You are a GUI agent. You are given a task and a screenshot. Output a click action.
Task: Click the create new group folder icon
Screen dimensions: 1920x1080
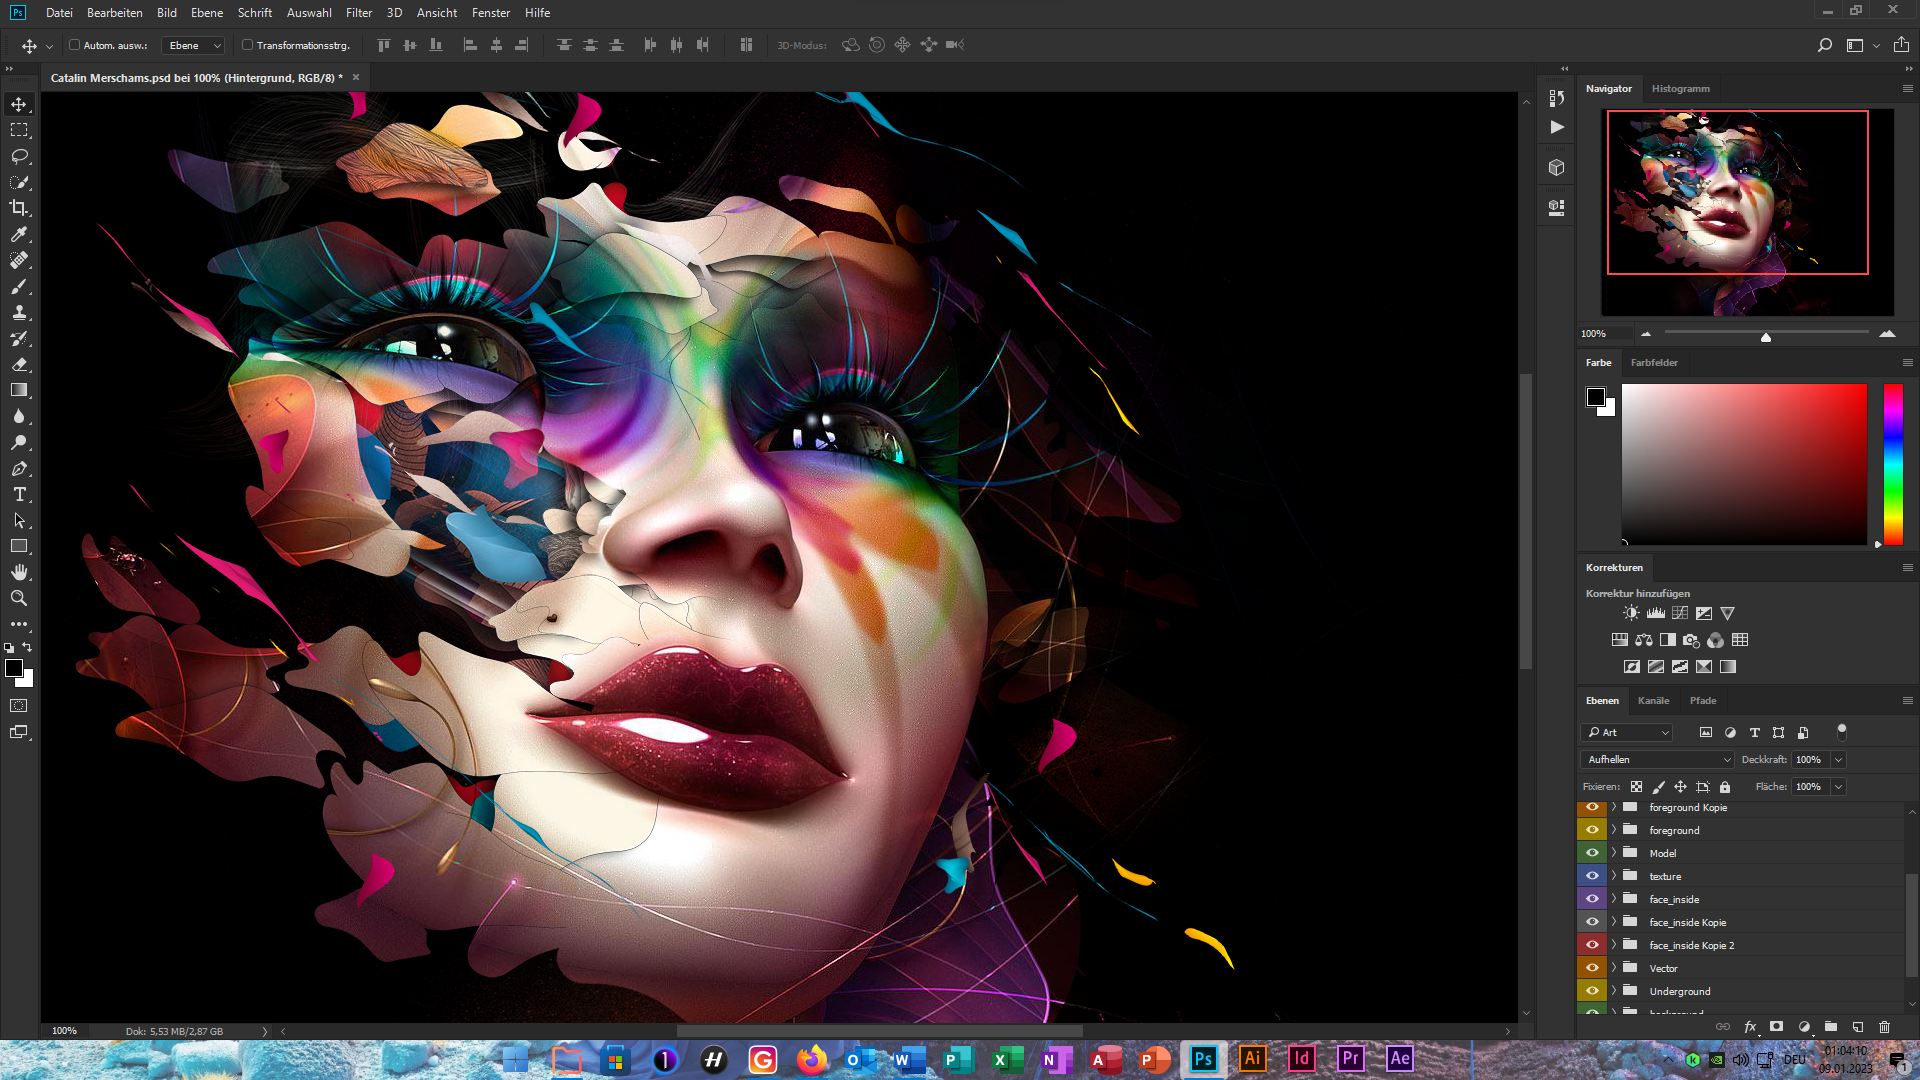click(1830, 1027)
